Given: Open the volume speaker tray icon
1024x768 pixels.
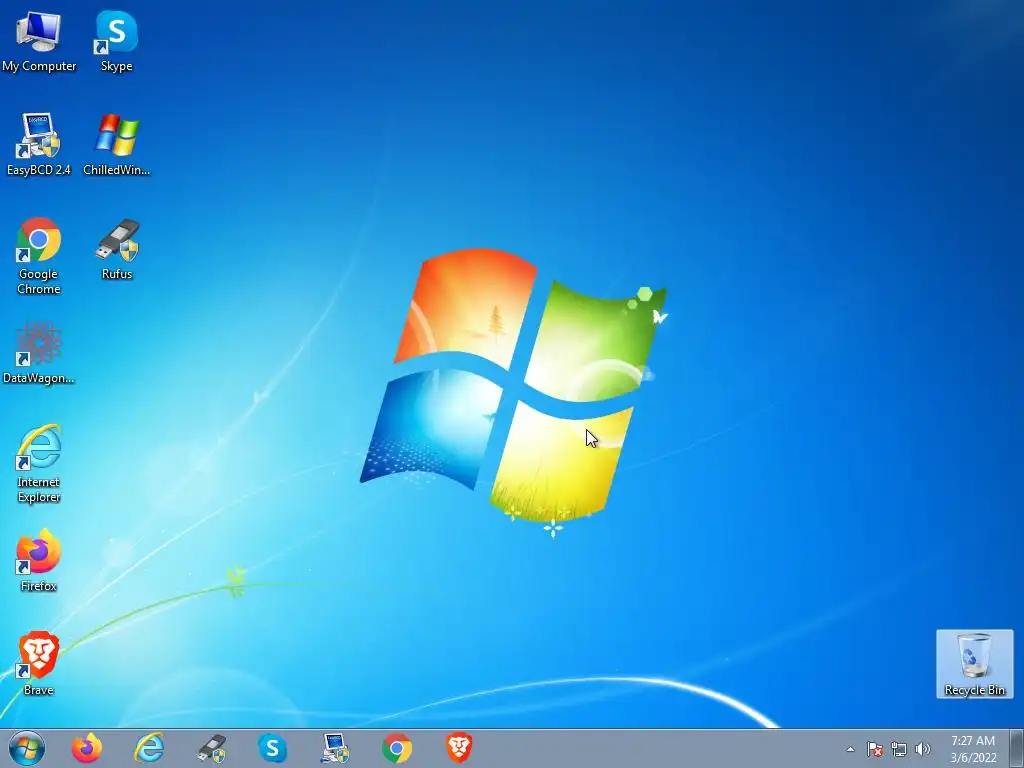Looking at the screenshot, I should click(x=923, y=749).
